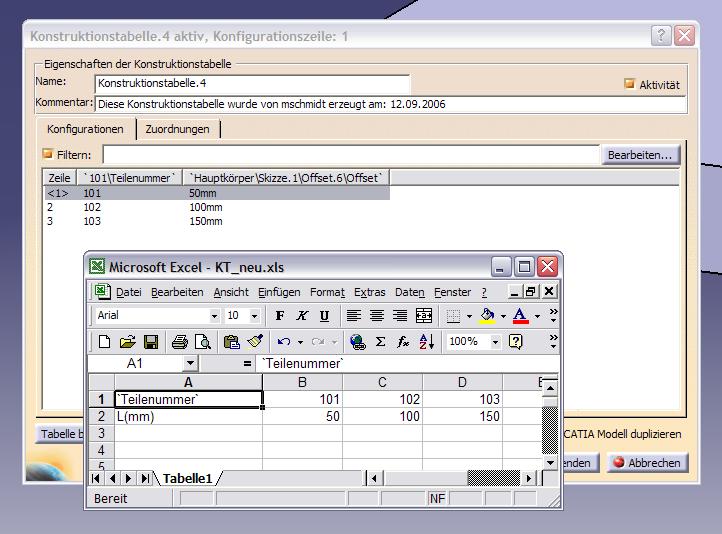
Task: Open the Daten menu
Action: 410,292
